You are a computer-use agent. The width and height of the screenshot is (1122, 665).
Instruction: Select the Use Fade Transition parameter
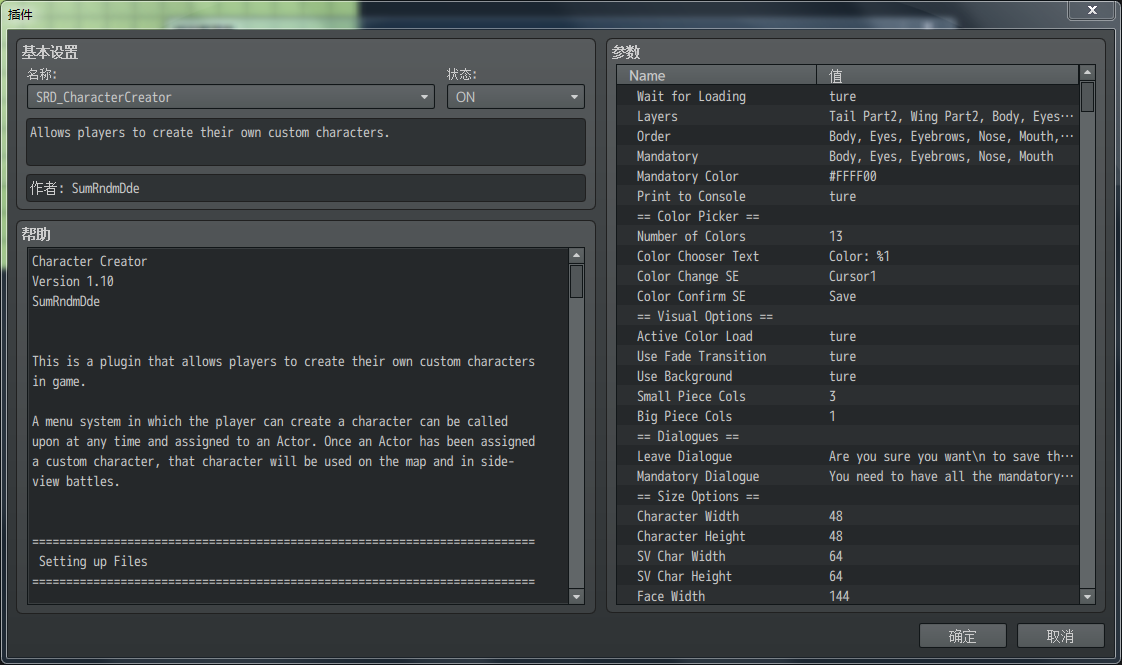point(848,356)
